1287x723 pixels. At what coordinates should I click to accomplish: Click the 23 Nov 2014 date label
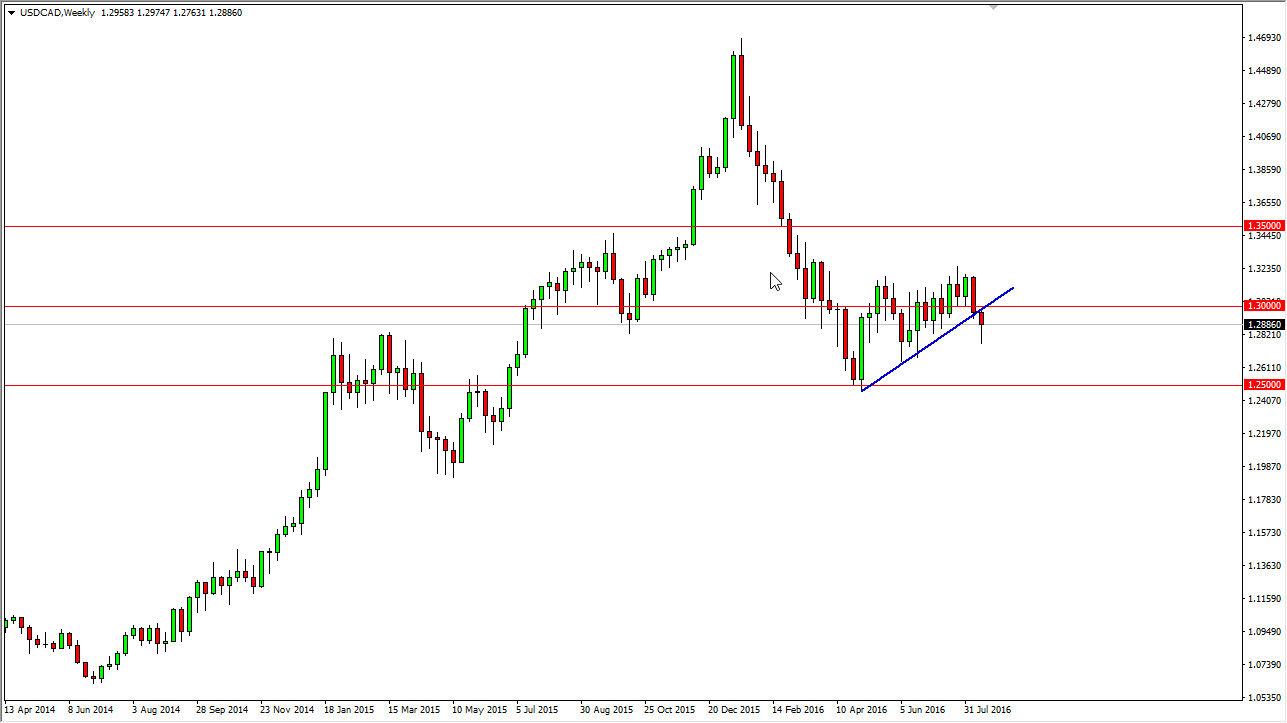[x=286, y=709]
